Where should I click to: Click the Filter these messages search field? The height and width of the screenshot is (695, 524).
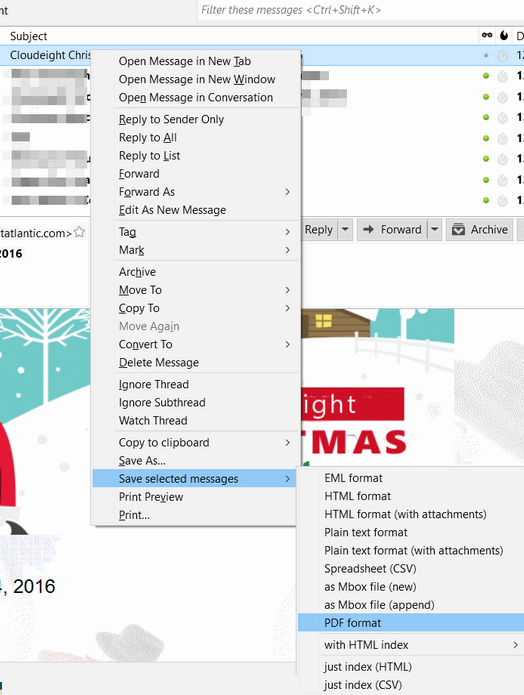click(361, 10)
